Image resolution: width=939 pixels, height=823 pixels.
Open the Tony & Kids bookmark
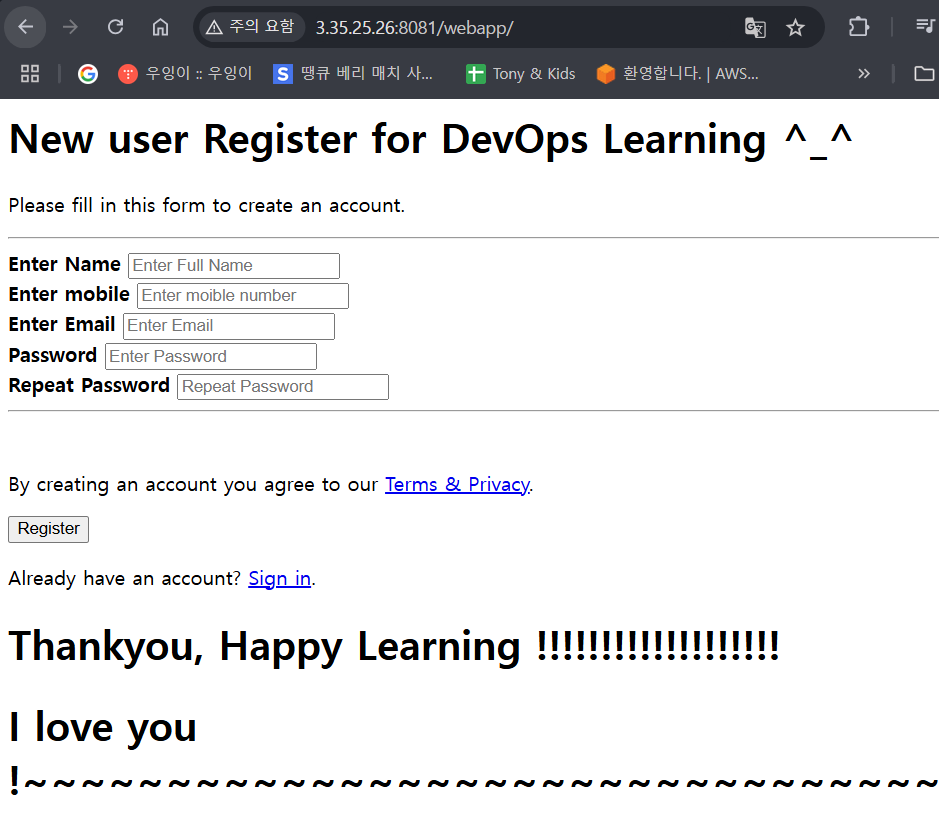pos(520,74)
